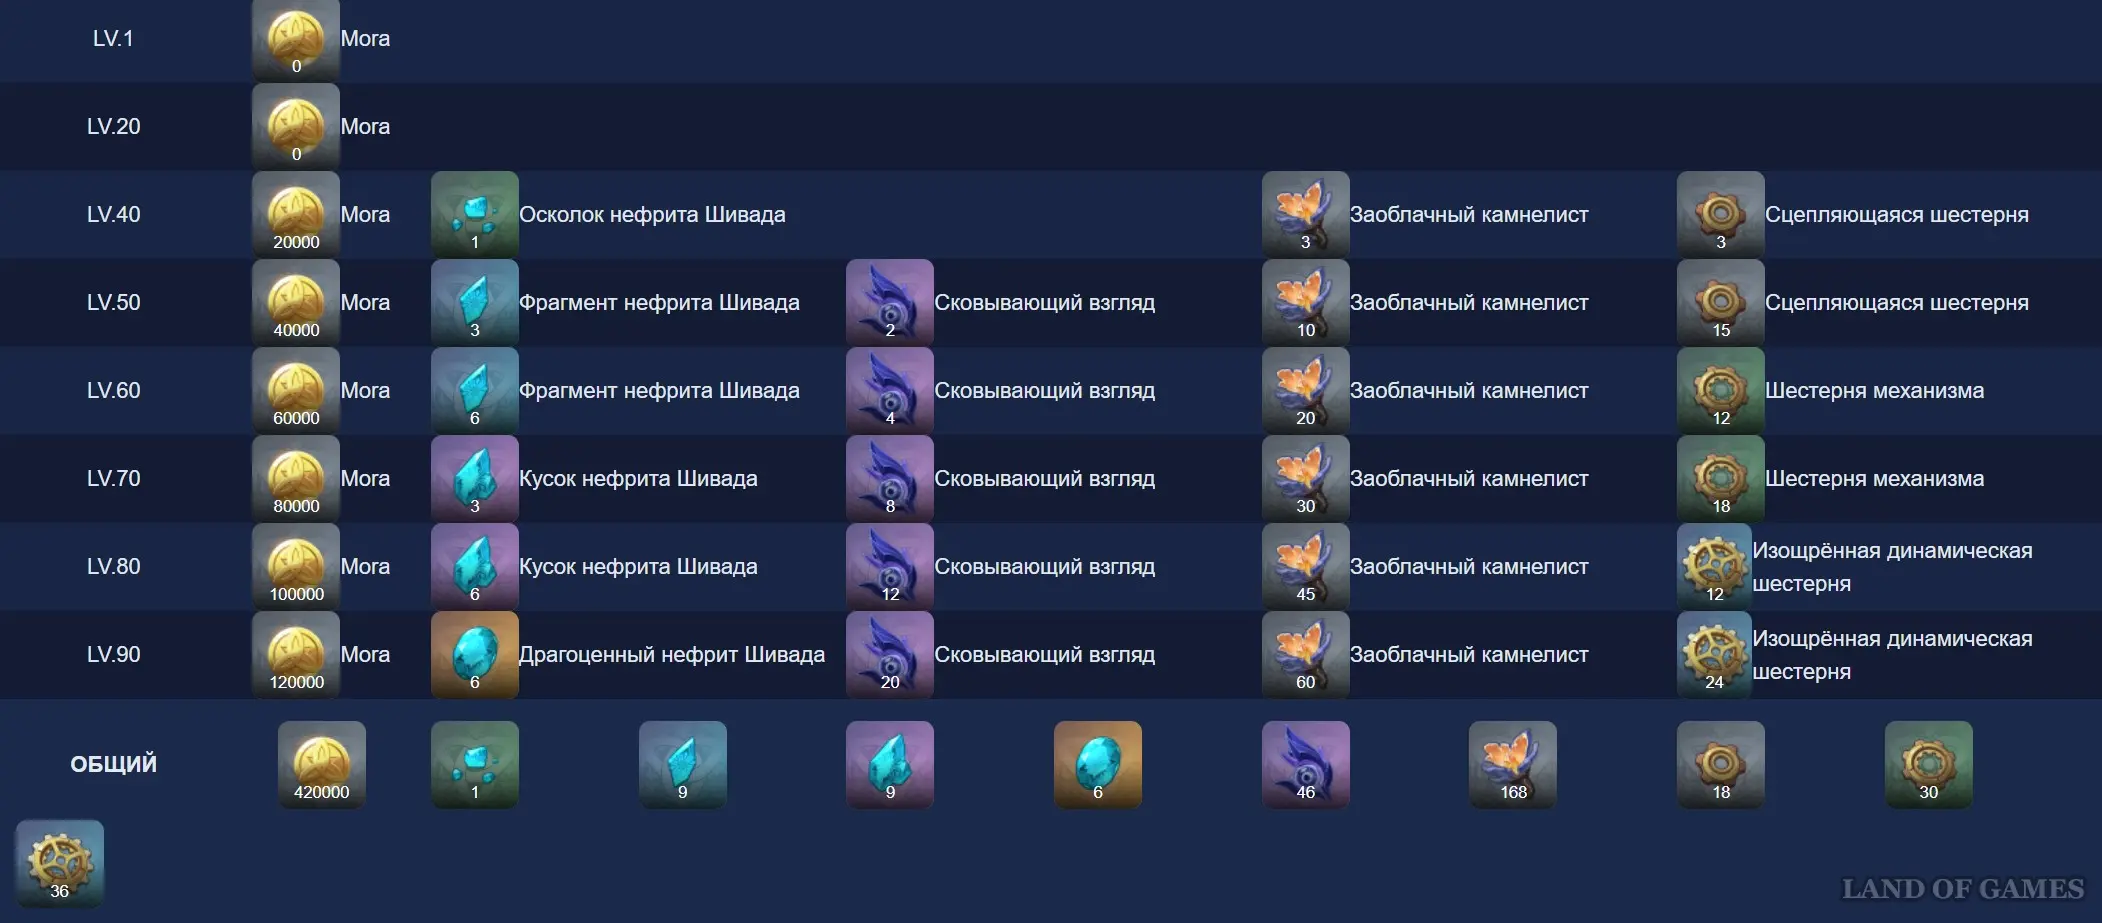Click Фрагмент нефрита Шивада text in LV.60 row

point(659,390)
